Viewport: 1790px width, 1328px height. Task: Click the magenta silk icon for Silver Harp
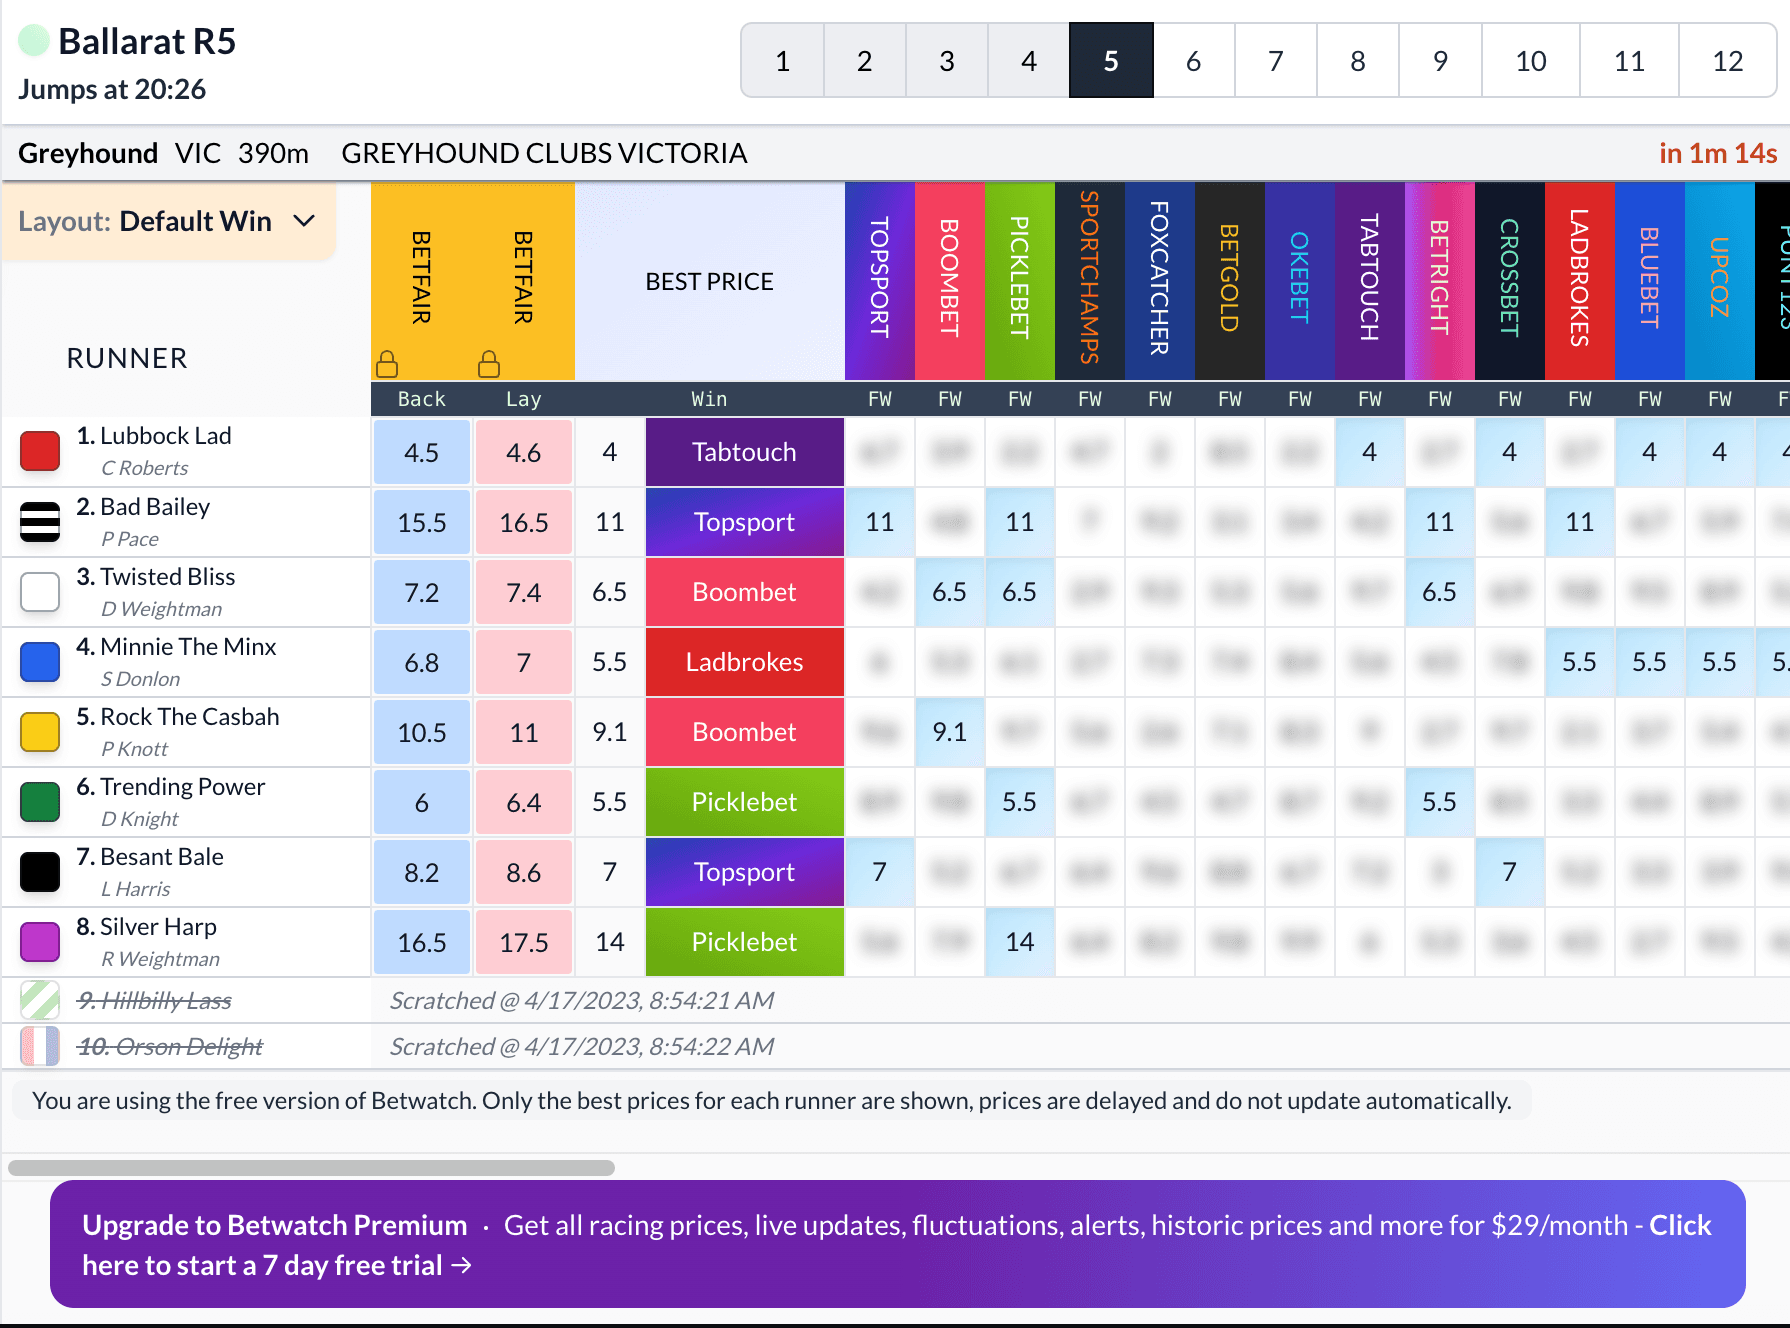[x=39, y=941]
